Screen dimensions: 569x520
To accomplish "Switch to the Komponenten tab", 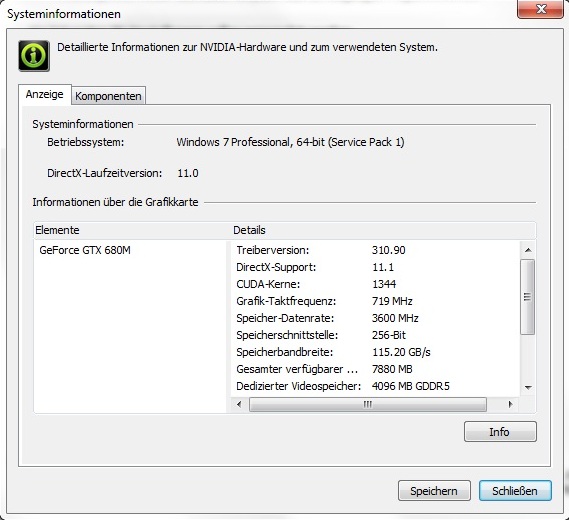I will click(108, 96).
